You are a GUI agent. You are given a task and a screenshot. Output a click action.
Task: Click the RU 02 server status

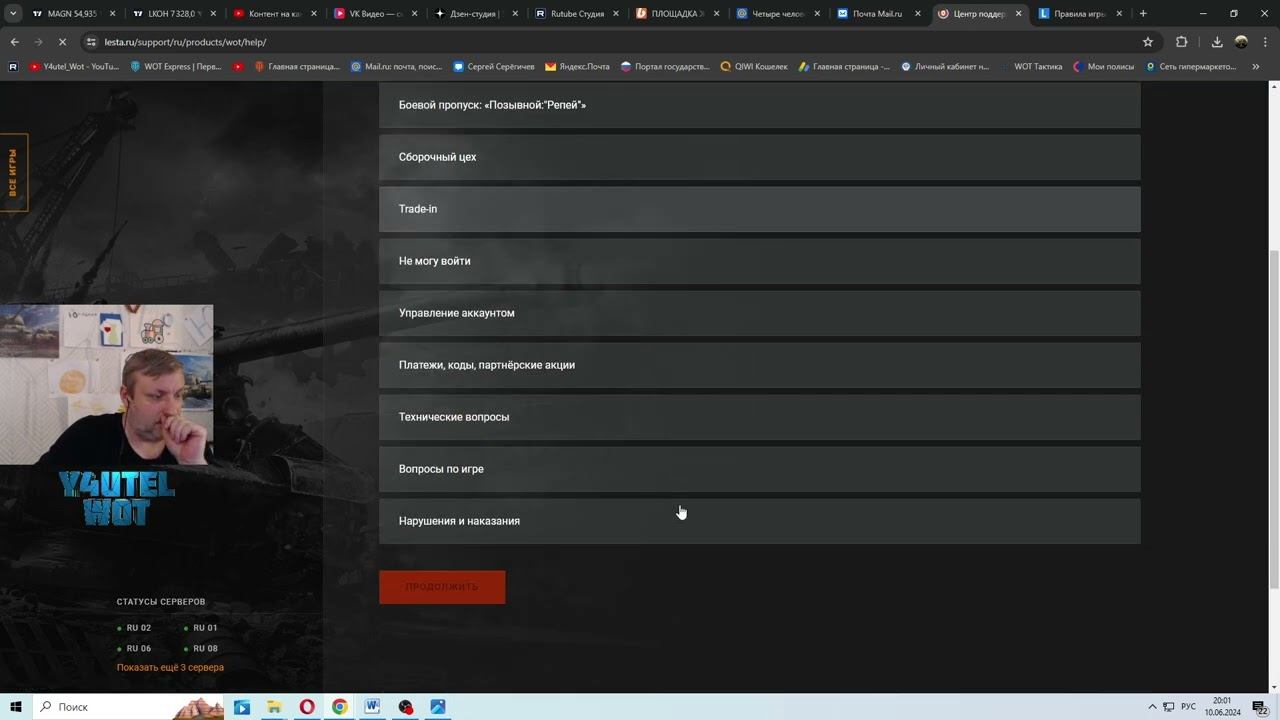134,628
